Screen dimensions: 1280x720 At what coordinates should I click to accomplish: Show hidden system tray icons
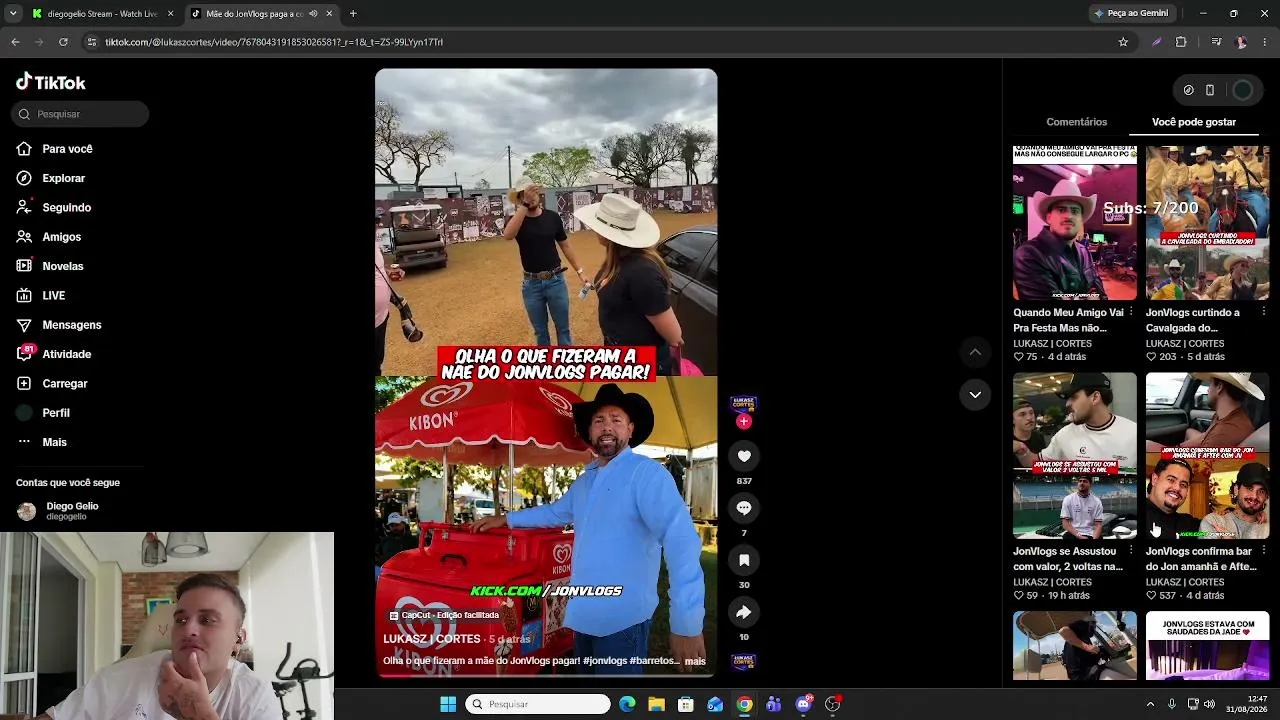(x=1150, y=704)
